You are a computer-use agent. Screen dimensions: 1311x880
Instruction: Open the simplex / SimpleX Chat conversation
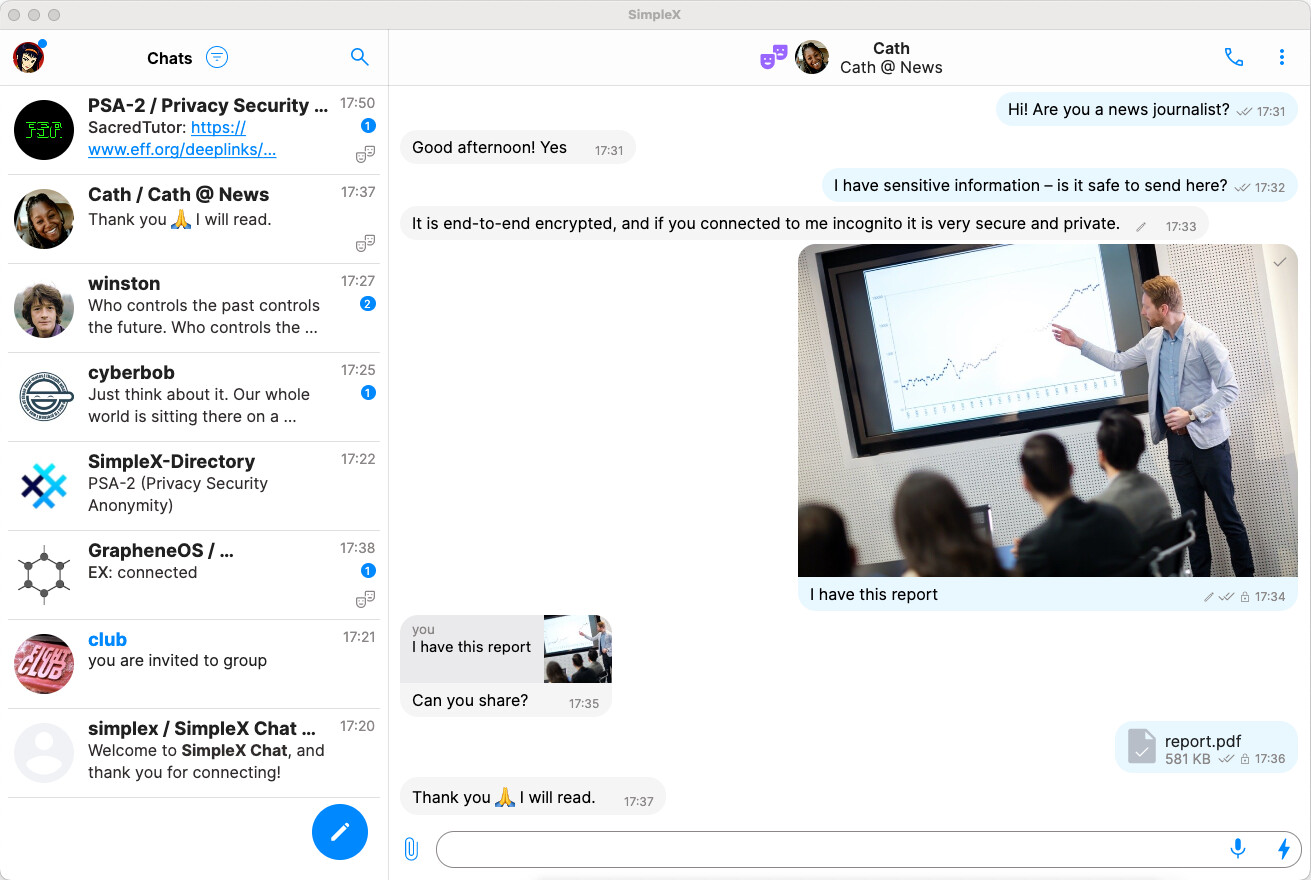[194, 753]
